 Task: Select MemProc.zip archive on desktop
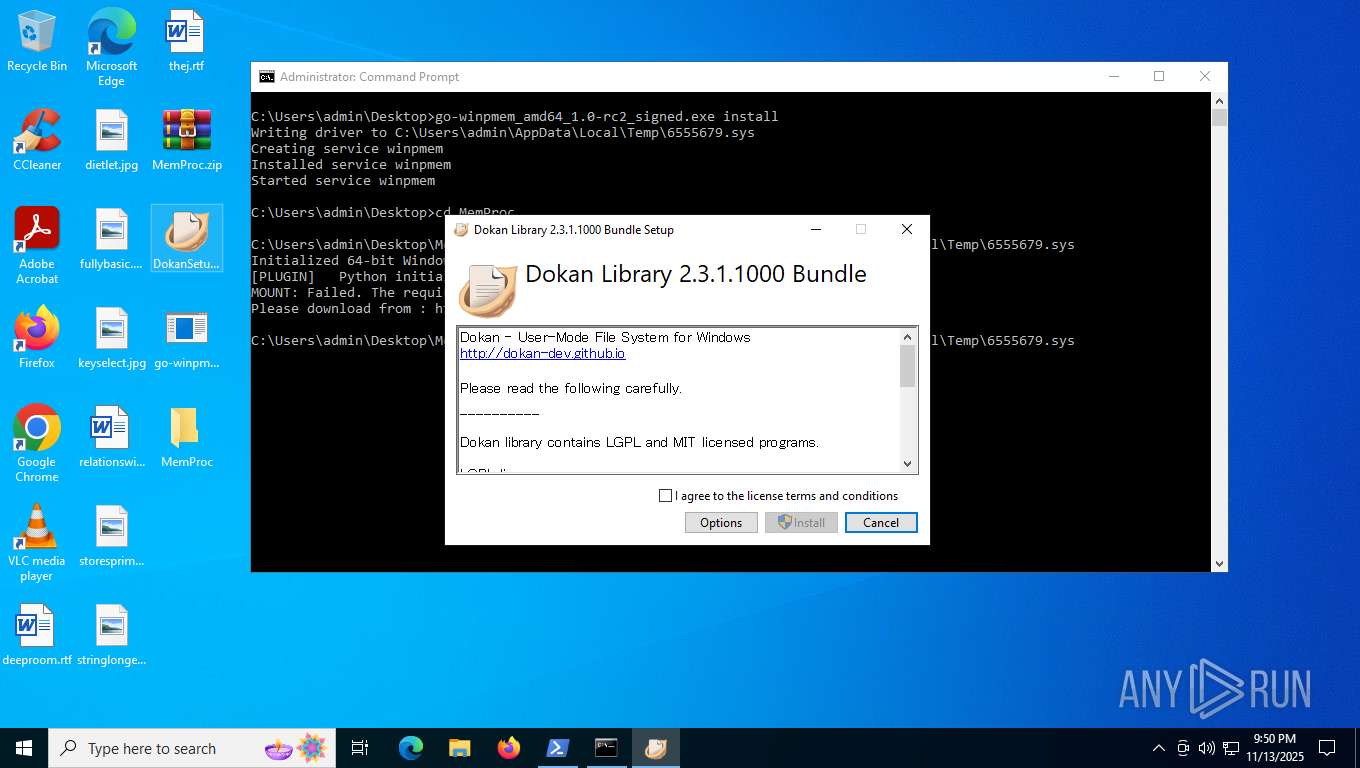coord(187,140)
